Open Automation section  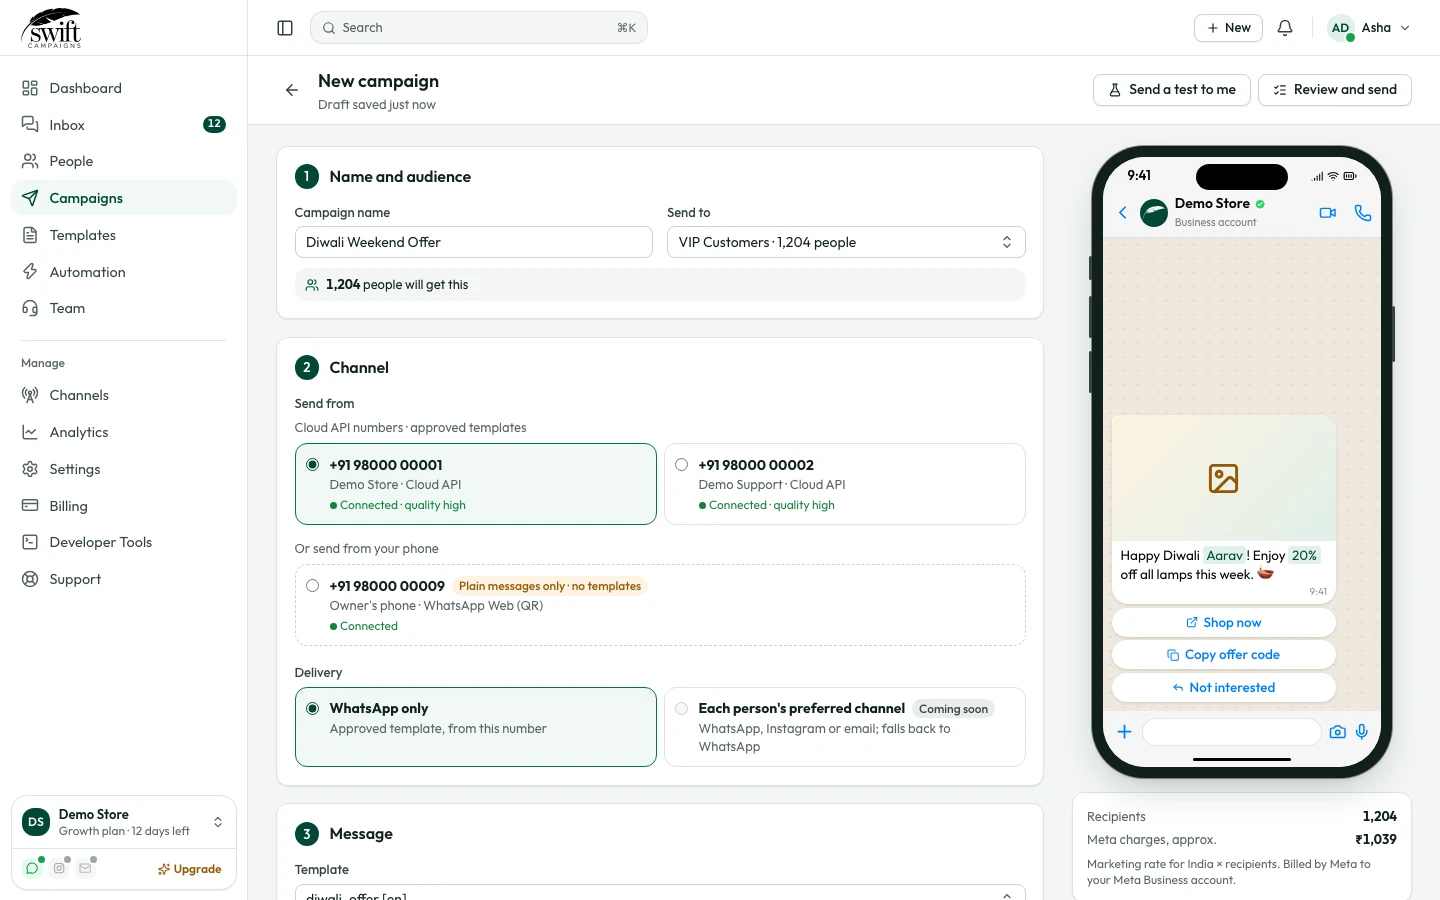point(124,272)
